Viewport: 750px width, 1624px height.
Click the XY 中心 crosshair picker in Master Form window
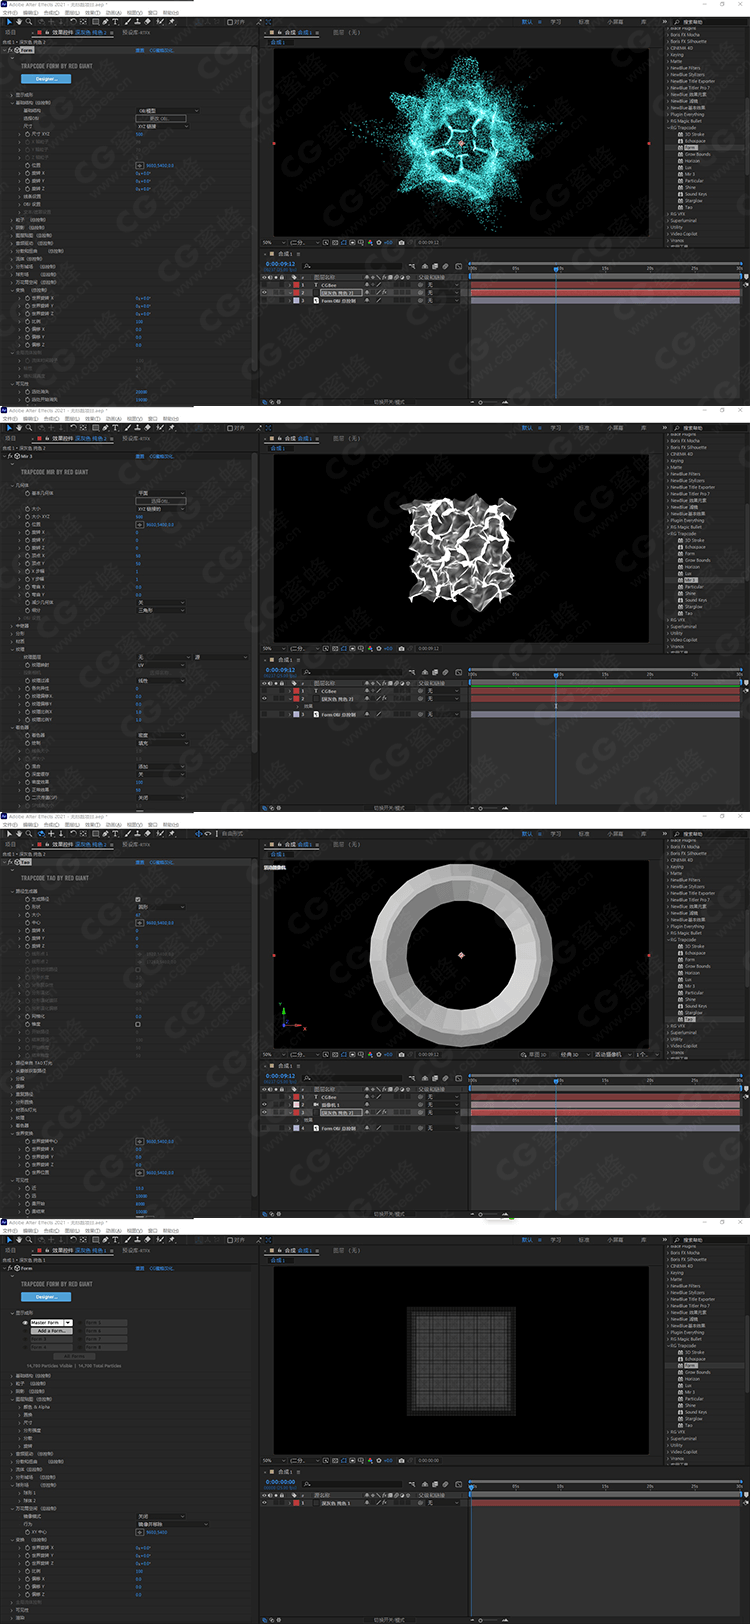pos(140,1532)
